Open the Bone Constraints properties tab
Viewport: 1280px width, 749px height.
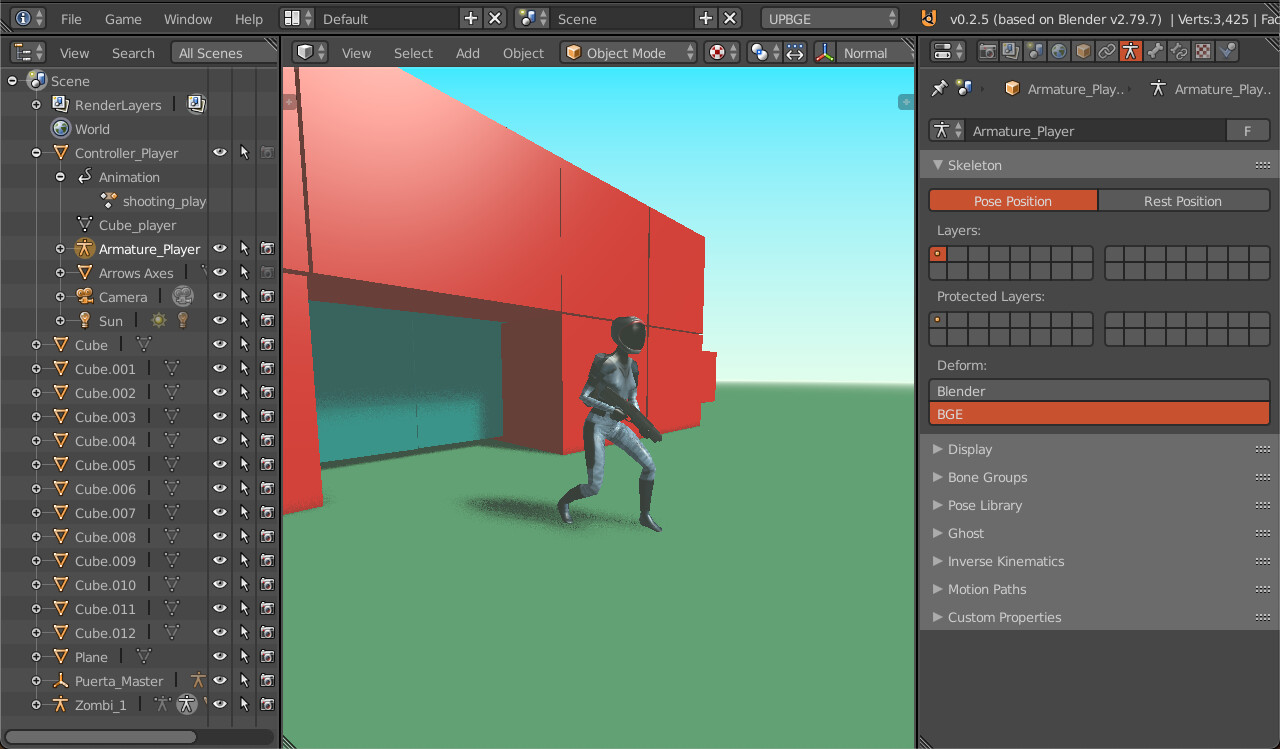tap(1179, 52)
